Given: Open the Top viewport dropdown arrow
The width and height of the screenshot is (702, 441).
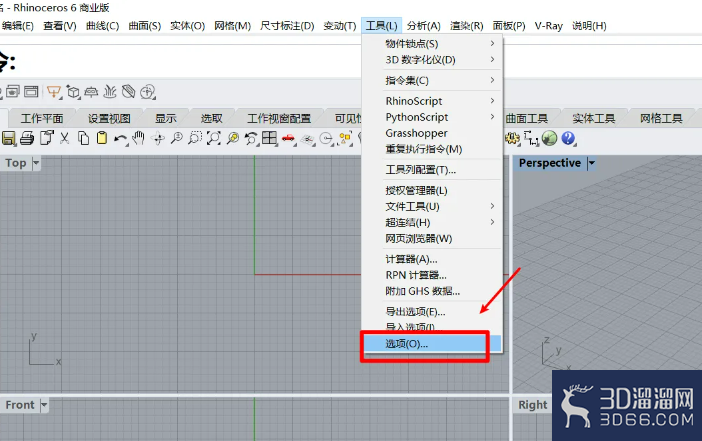Looking at the screenshot, I should coord(36,163).
